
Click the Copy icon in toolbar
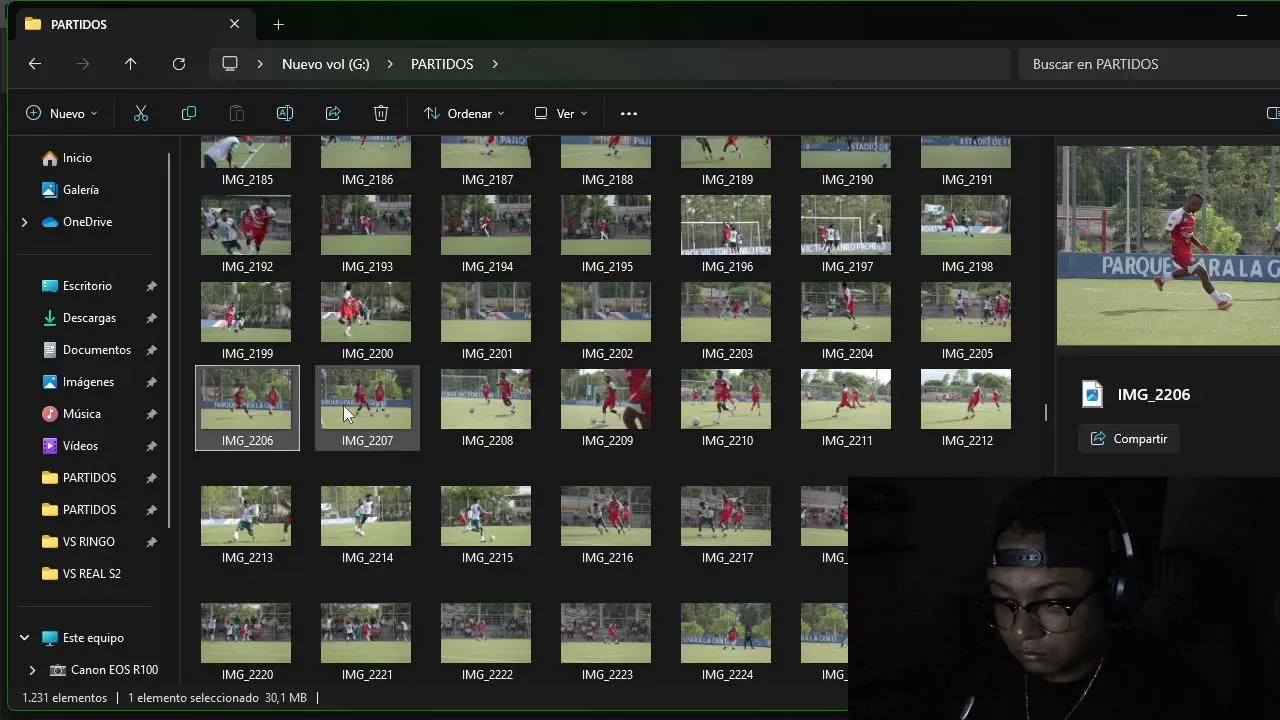189,113
